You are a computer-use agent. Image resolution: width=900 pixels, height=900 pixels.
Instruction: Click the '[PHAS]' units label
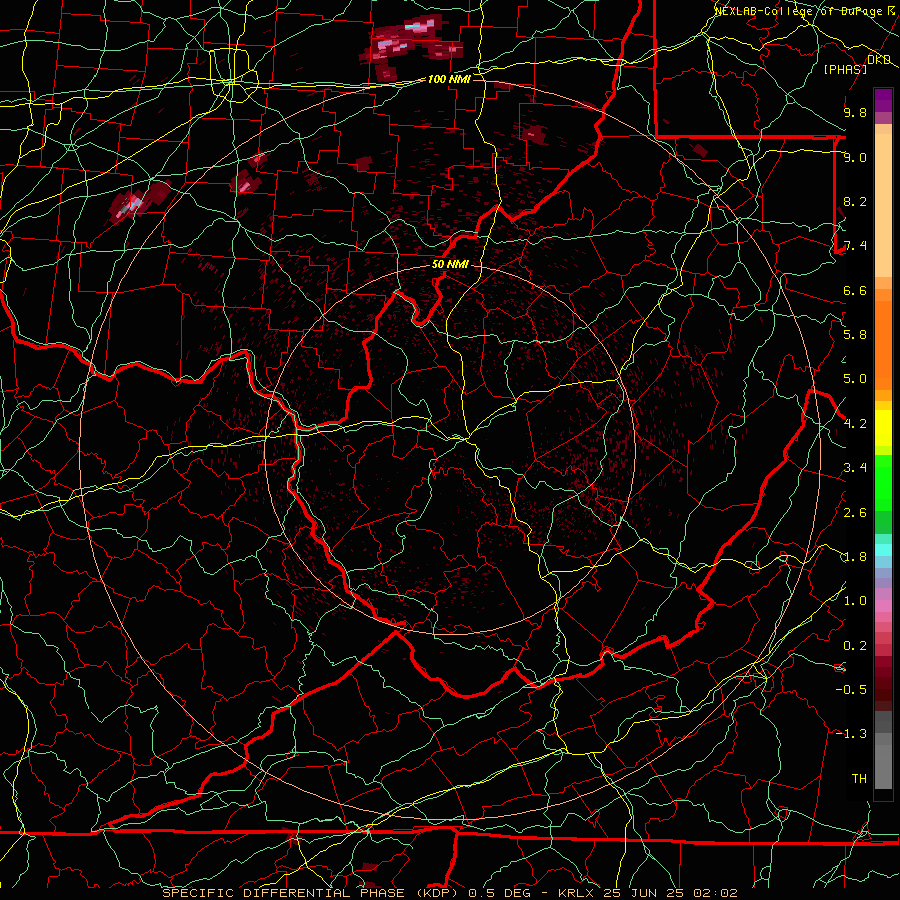point(845,69)
